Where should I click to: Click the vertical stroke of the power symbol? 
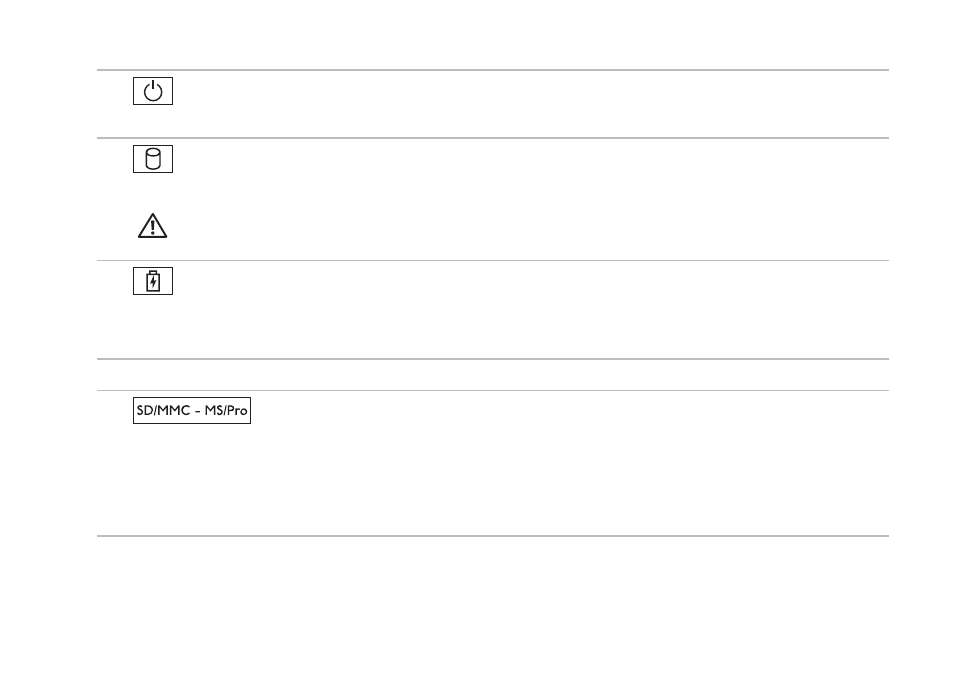click(x=153, y=86)
